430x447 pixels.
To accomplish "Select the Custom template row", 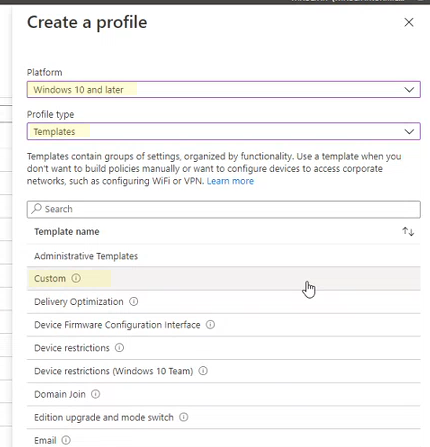I will click(224, 278).
